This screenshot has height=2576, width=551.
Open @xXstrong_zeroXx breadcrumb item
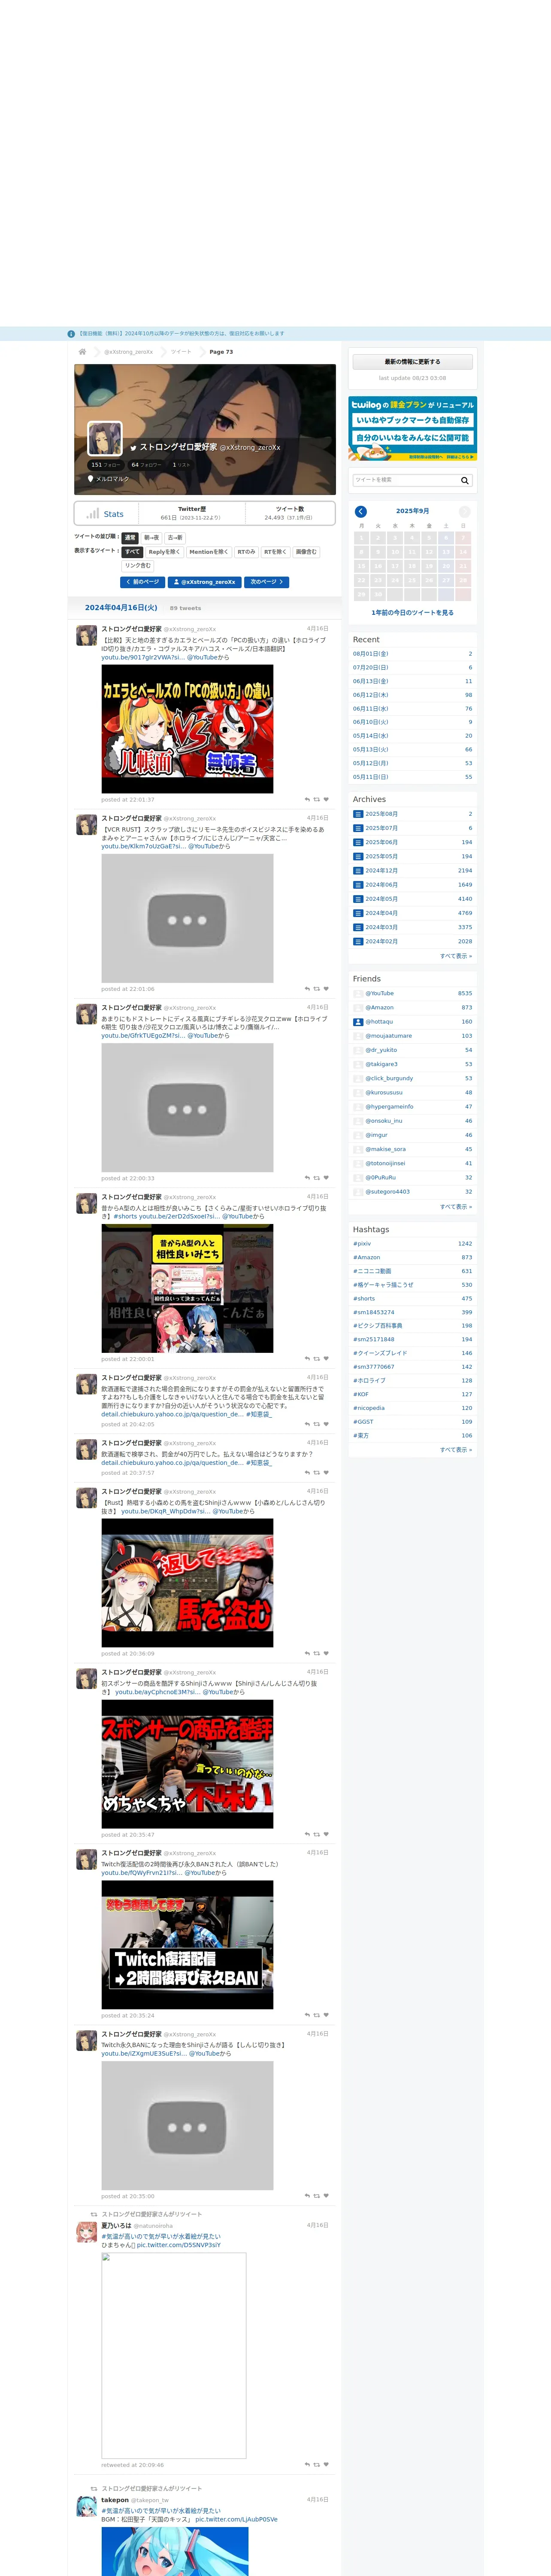pos(129,352)
